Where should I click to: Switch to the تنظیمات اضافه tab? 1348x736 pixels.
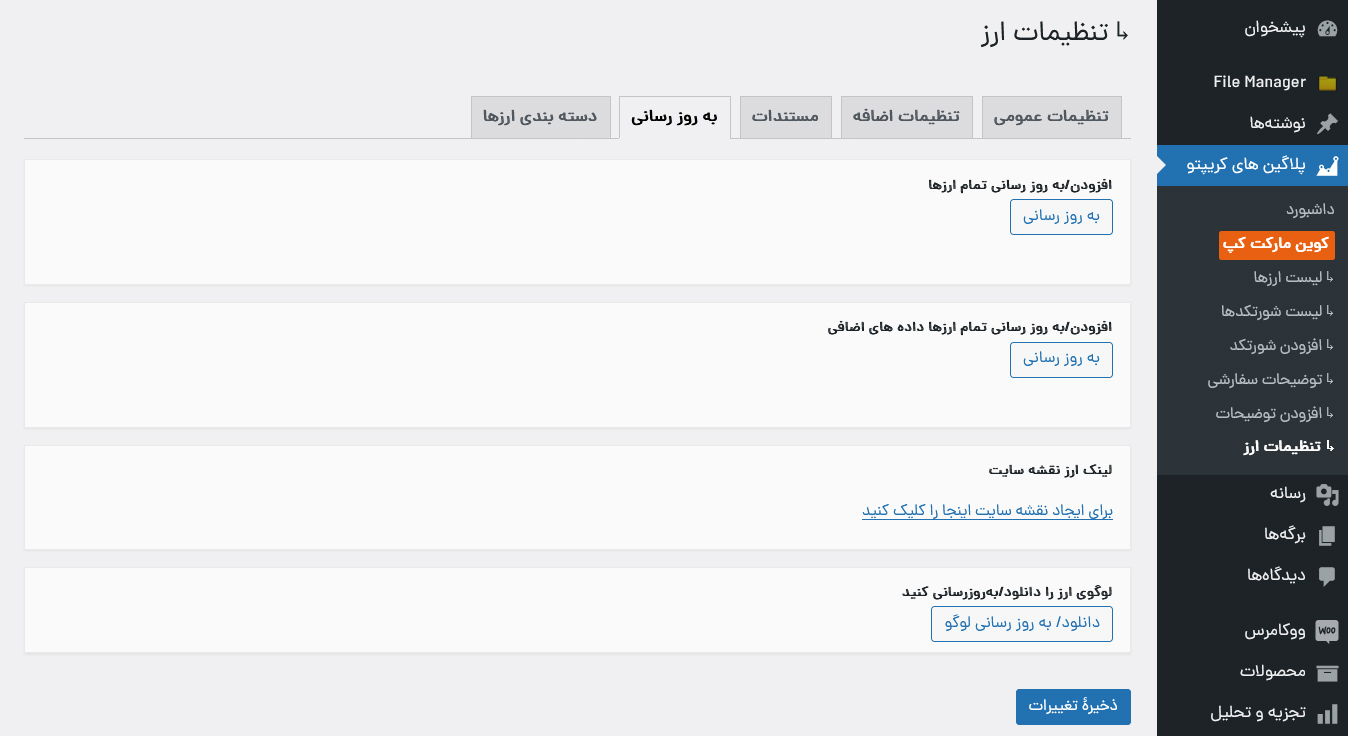[907, 117]
